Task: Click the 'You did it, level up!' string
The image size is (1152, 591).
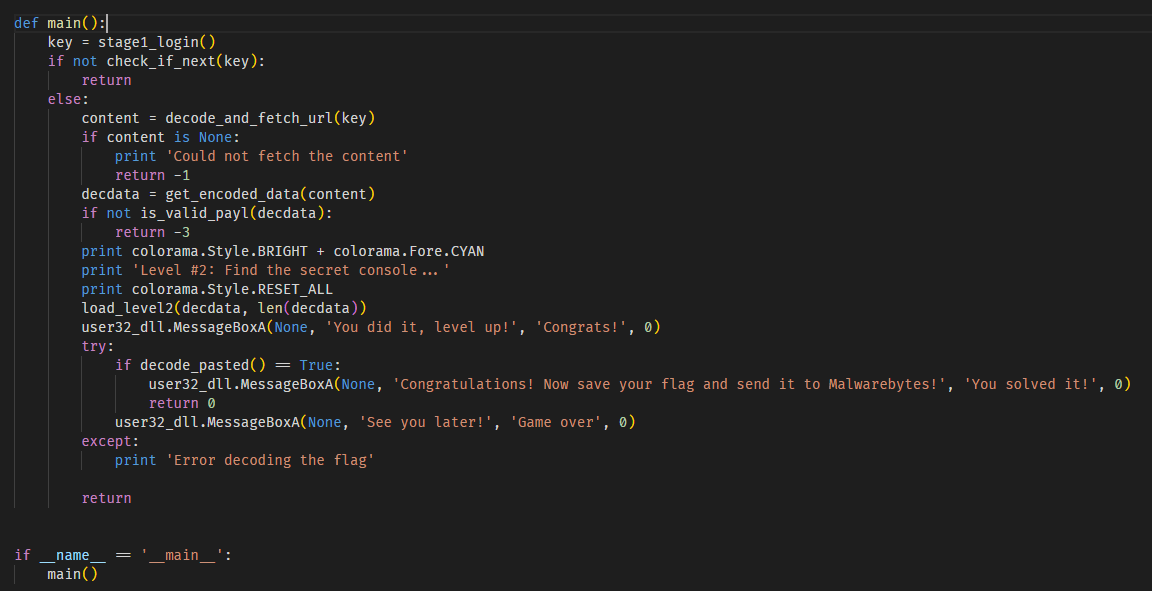Action: 421,327
